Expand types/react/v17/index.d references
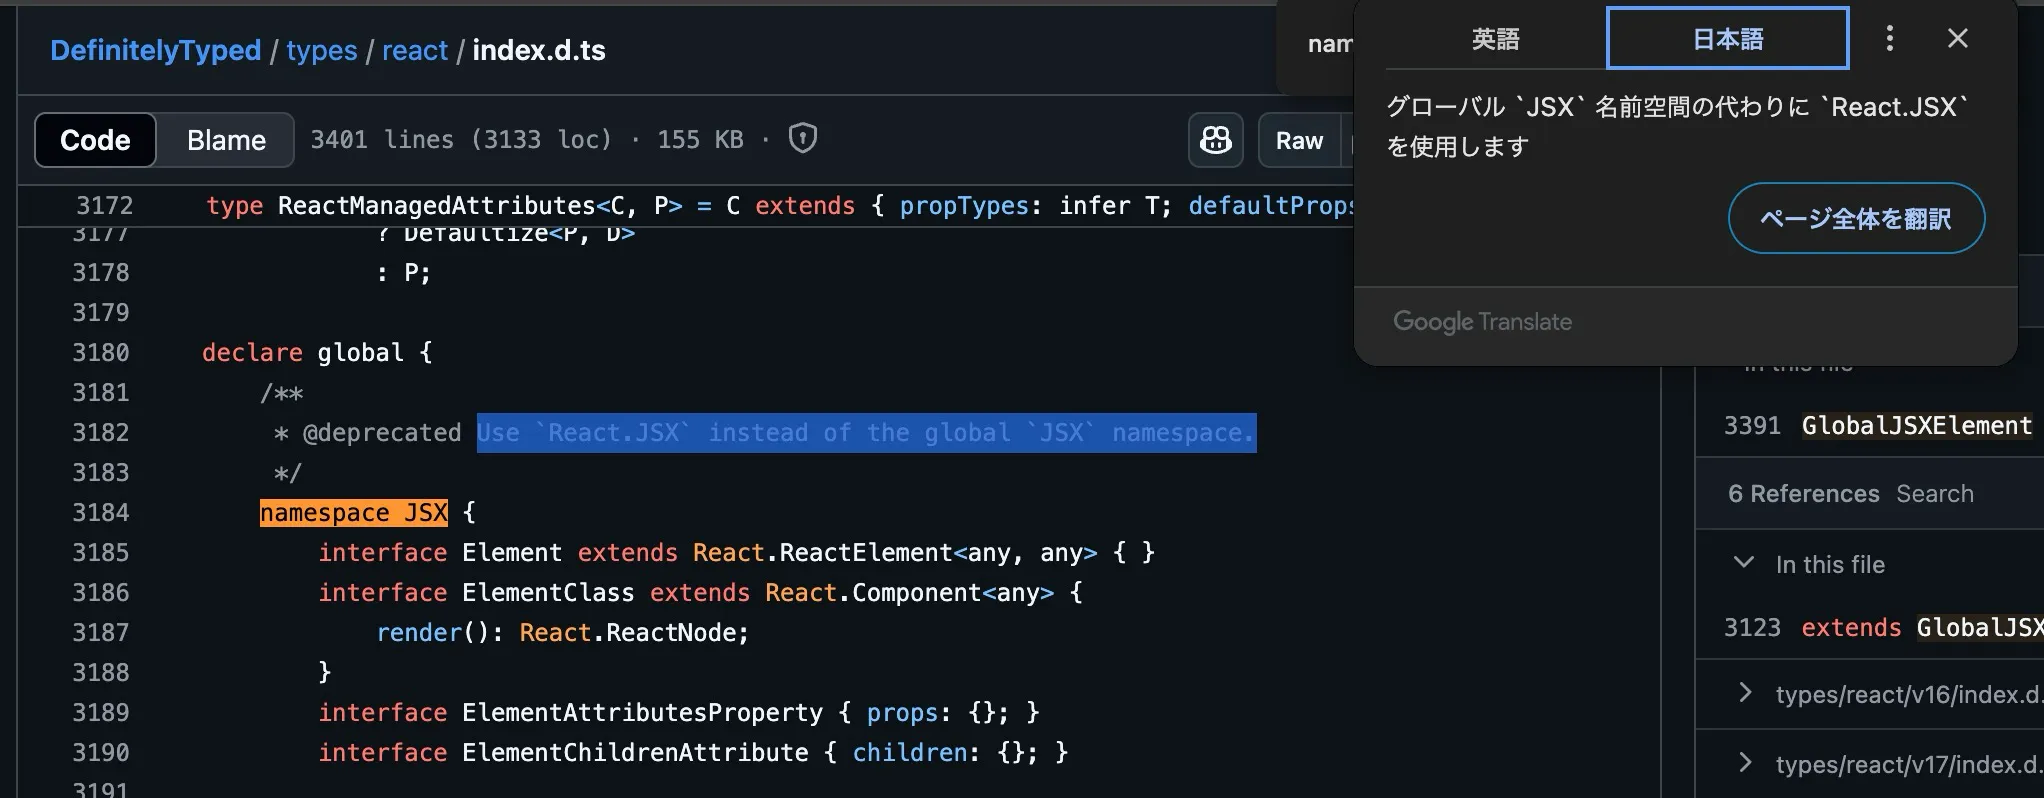The image size is (2044, 798). (1745, 763)
